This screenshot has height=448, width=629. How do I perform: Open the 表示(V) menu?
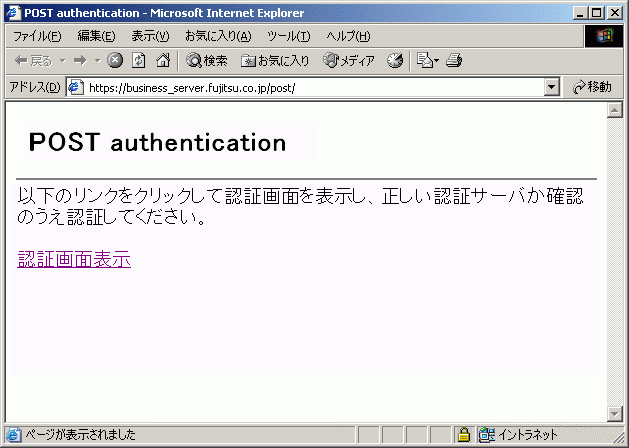pos(150,36)
